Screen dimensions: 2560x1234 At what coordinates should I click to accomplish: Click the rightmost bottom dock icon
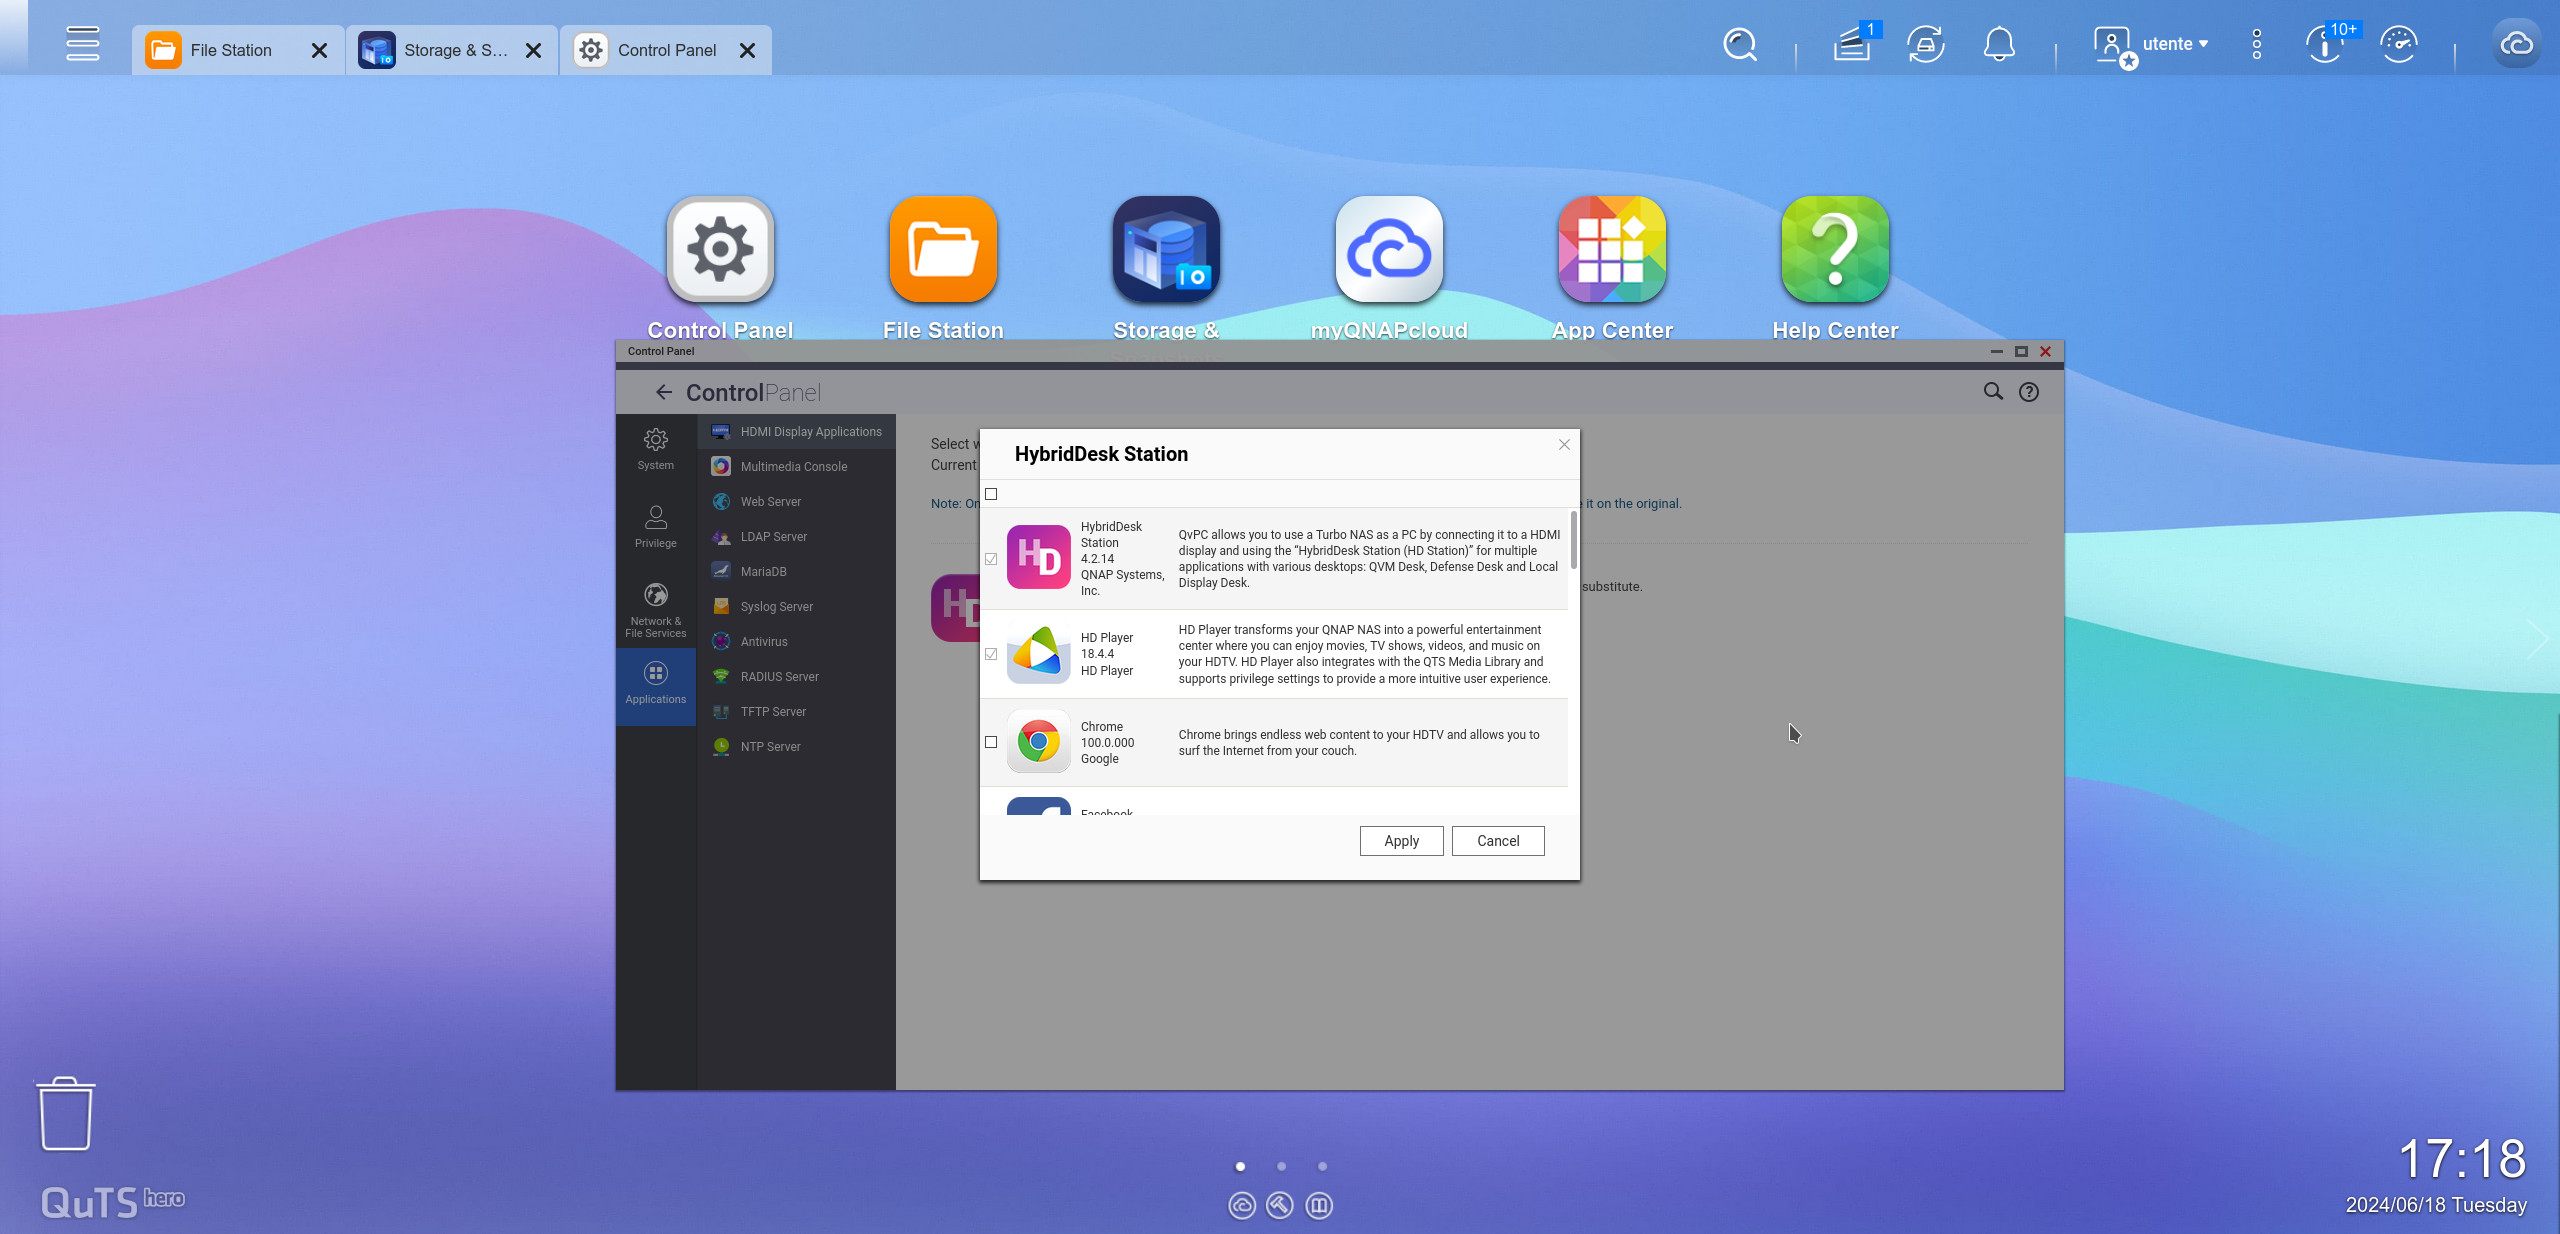point(1319,1205)
